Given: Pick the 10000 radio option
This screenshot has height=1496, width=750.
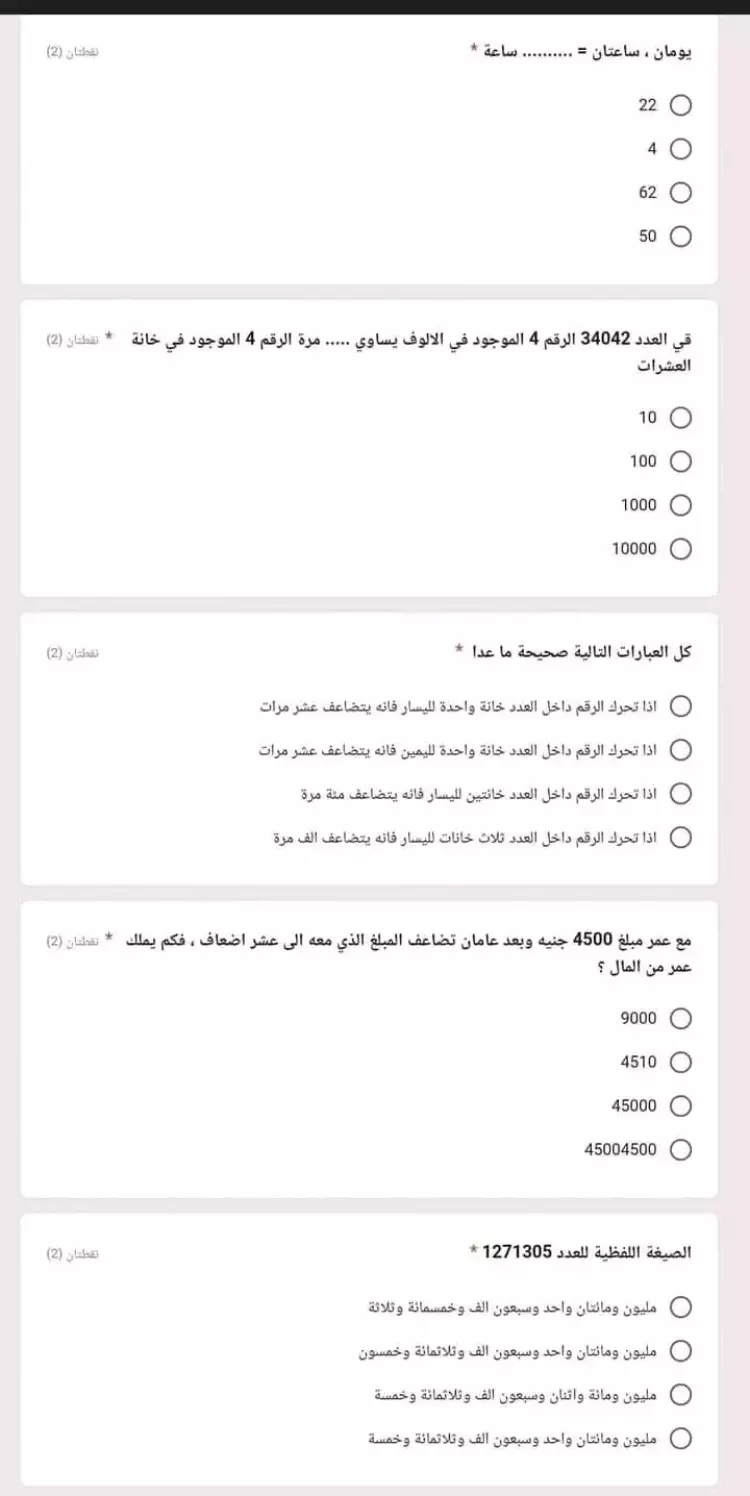Looking at the screenshot, I should point(681,548).
